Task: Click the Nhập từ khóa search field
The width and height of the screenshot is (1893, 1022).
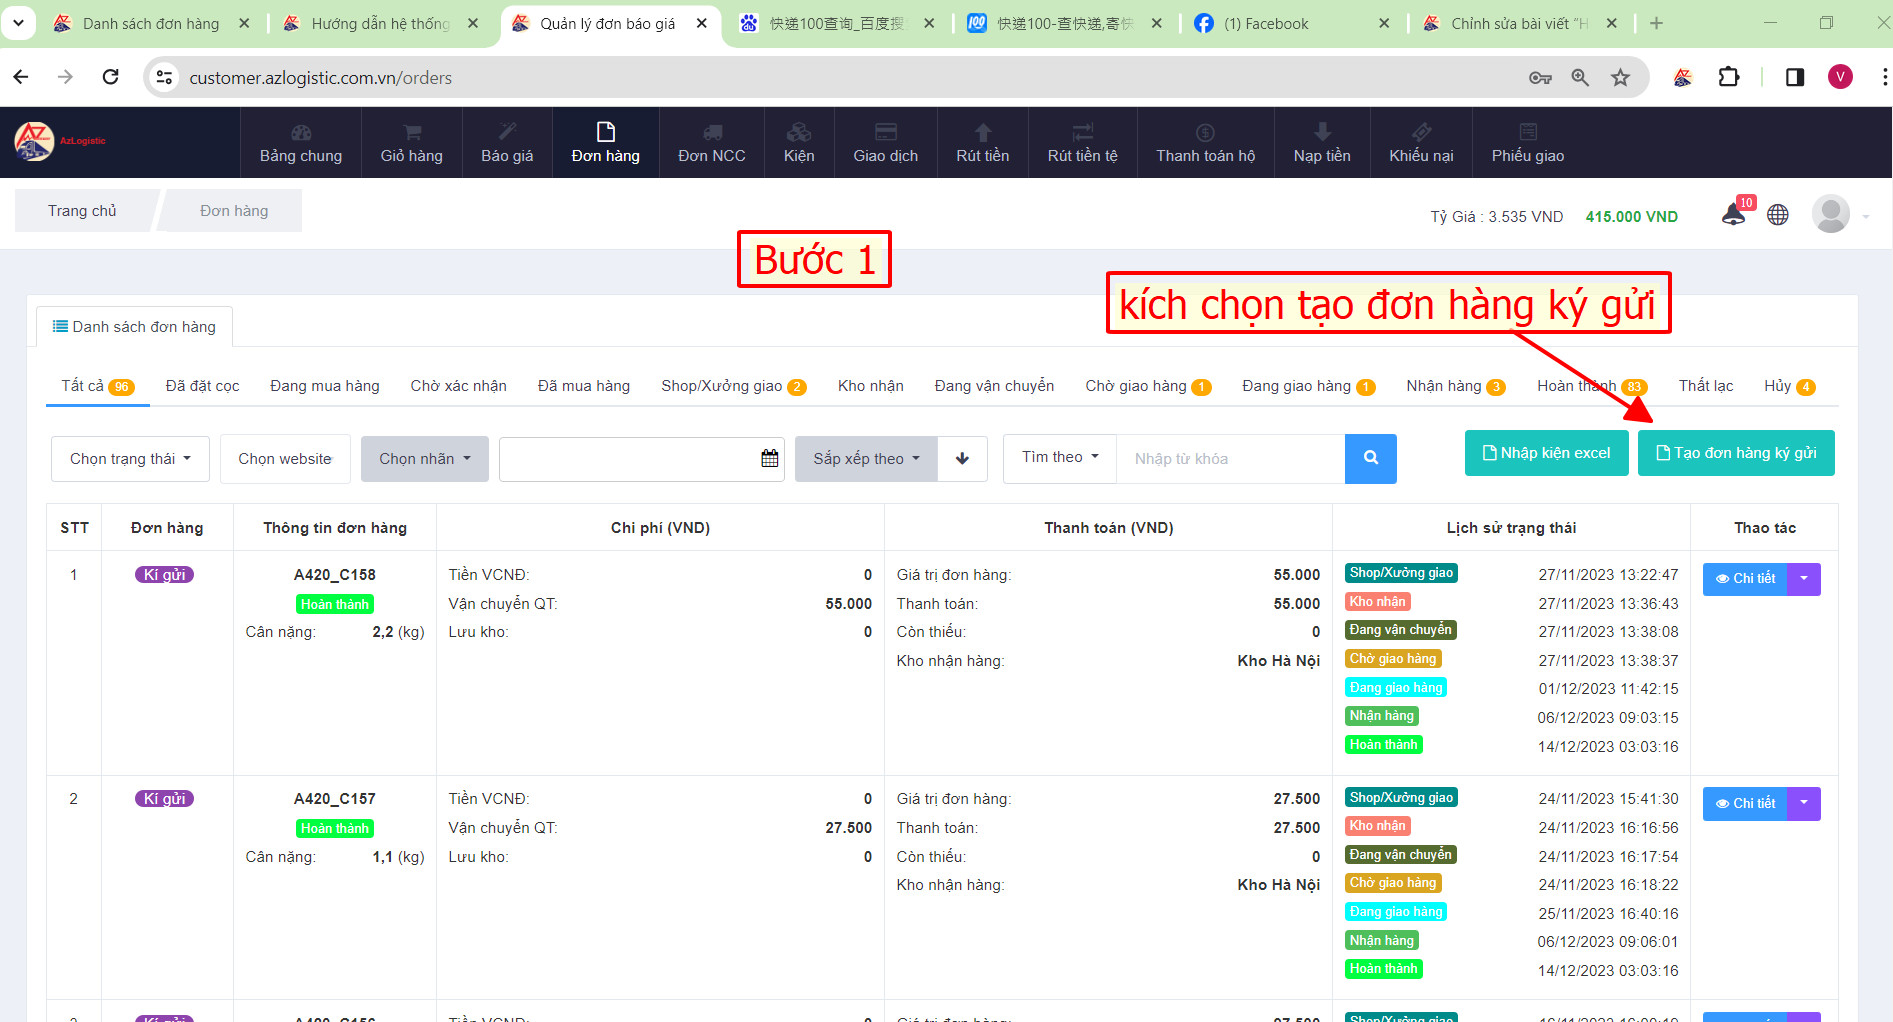Action: [x=1230, y=459]
